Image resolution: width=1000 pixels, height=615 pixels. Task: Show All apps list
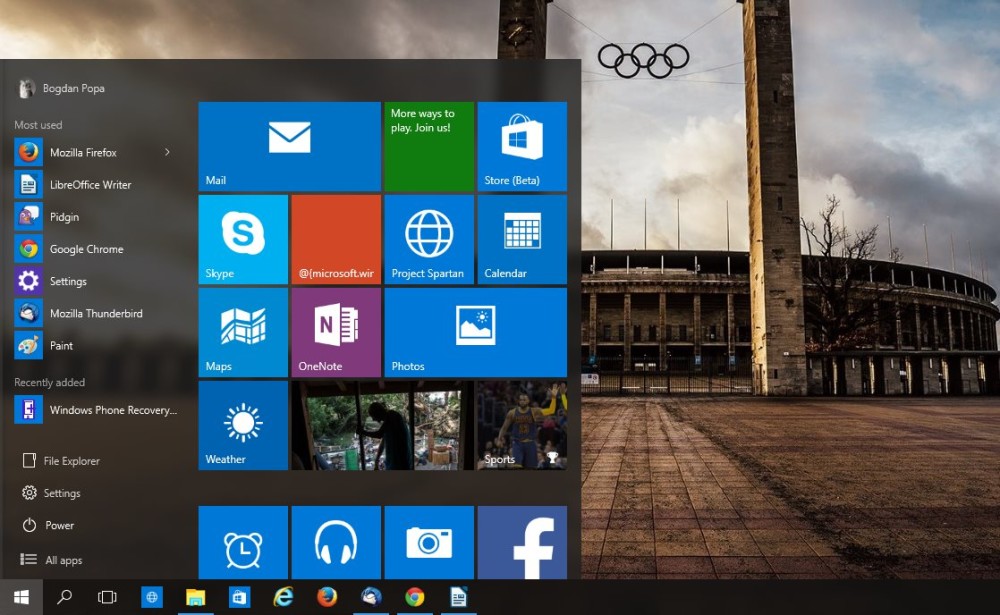51,559
